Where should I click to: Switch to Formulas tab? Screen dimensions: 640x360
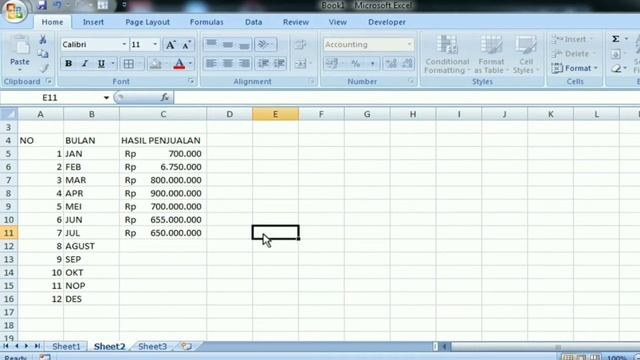(207, 22)
